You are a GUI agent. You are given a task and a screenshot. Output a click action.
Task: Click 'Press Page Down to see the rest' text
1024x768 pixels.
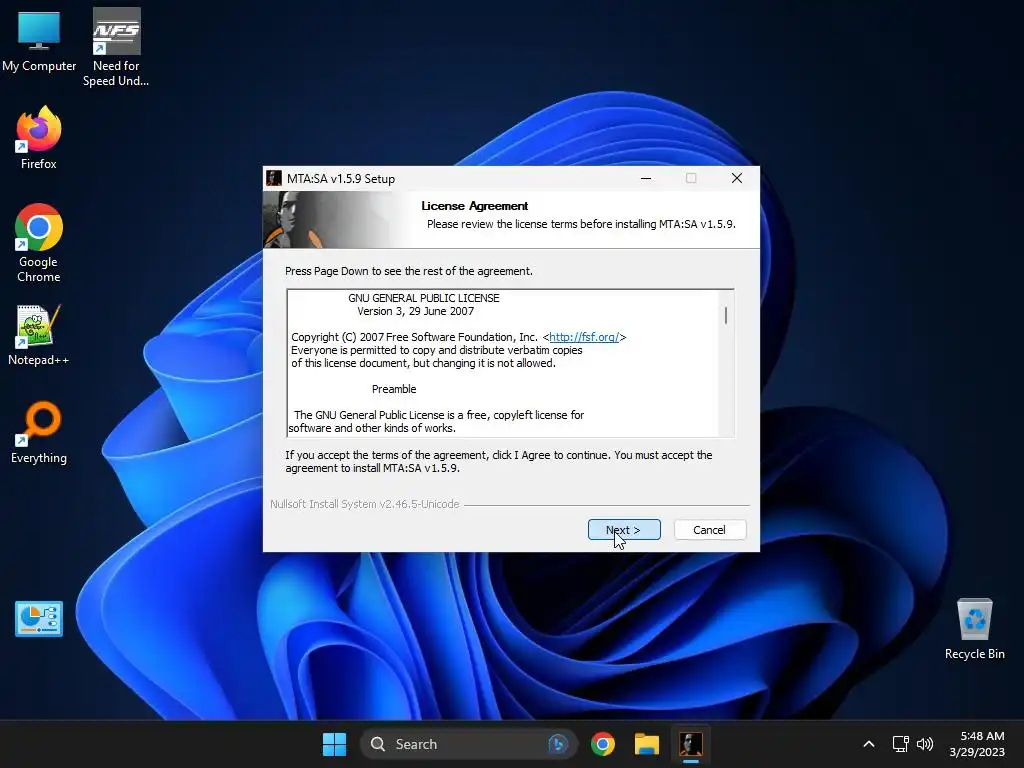[x=409, y=271]
